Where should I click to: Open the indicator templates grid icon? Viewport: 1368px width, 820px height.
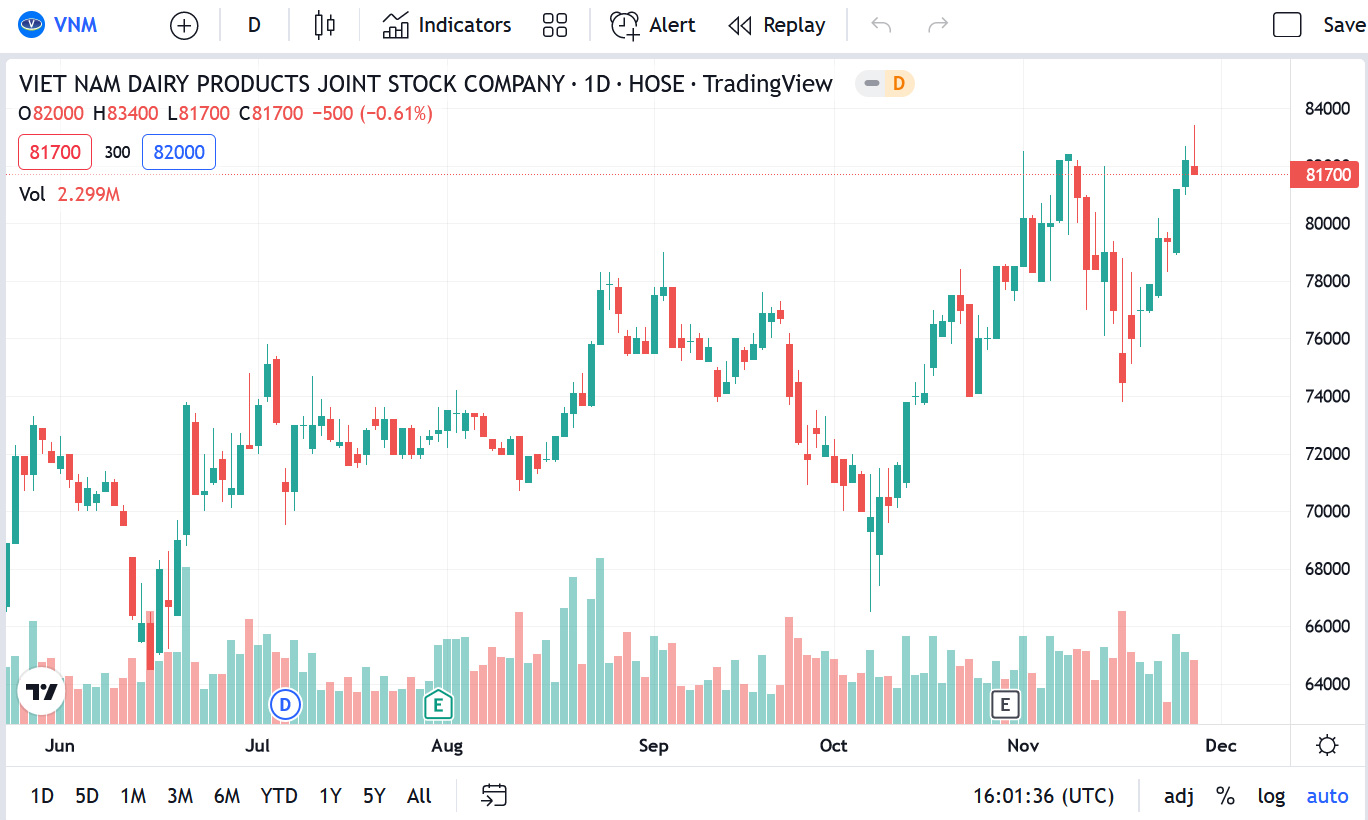(555, 26)
